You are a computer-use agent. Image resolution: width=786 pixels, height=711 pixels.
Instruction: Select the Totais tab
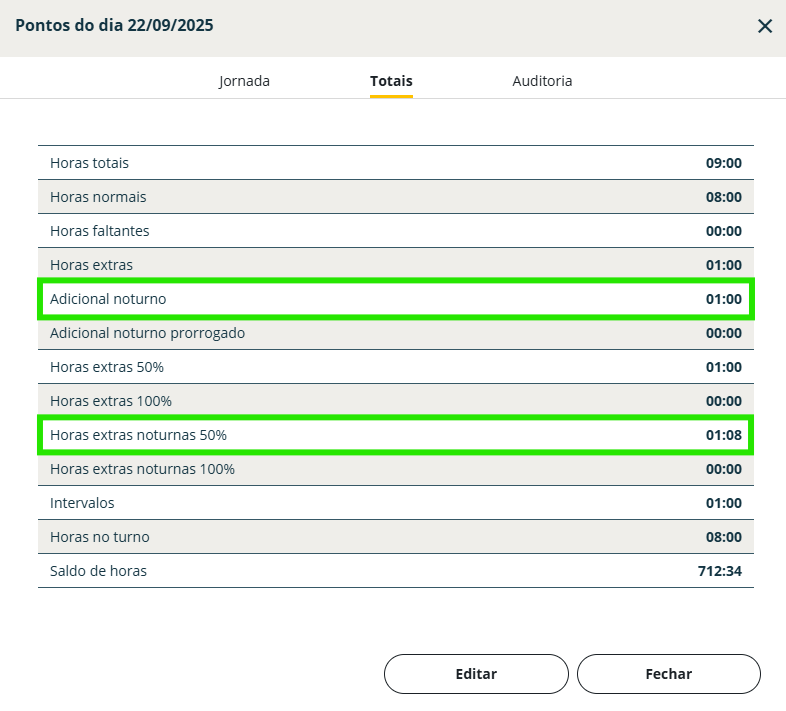click(391, 81)
